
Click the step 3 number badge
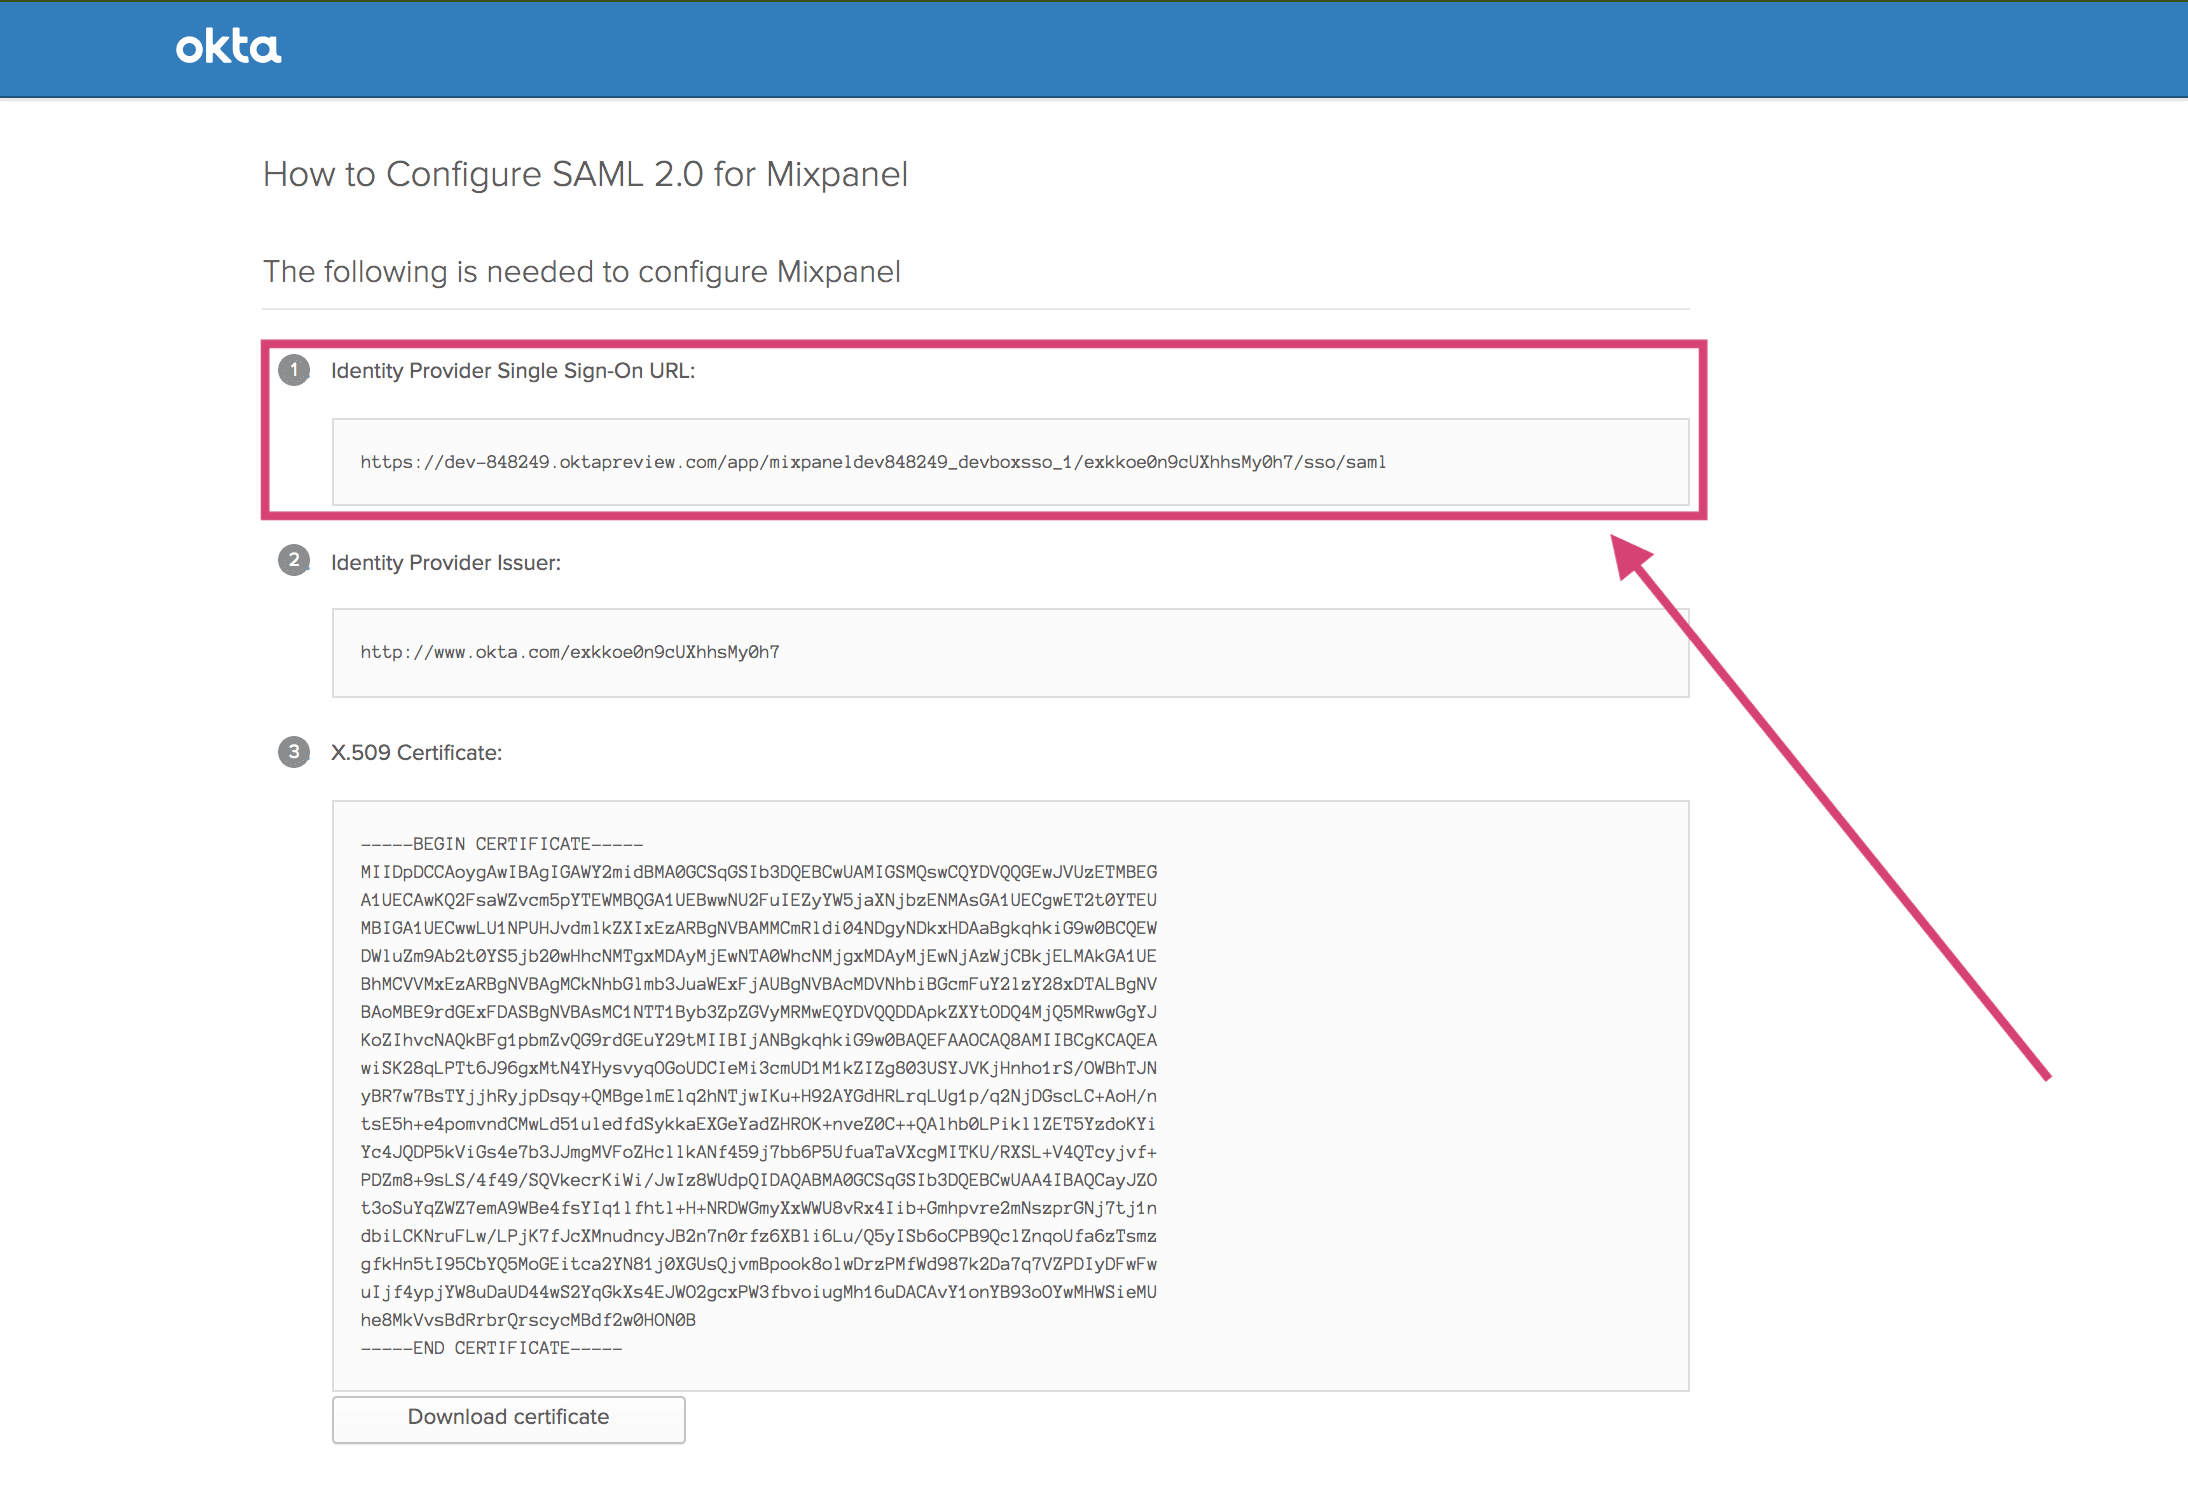(294, 752)
